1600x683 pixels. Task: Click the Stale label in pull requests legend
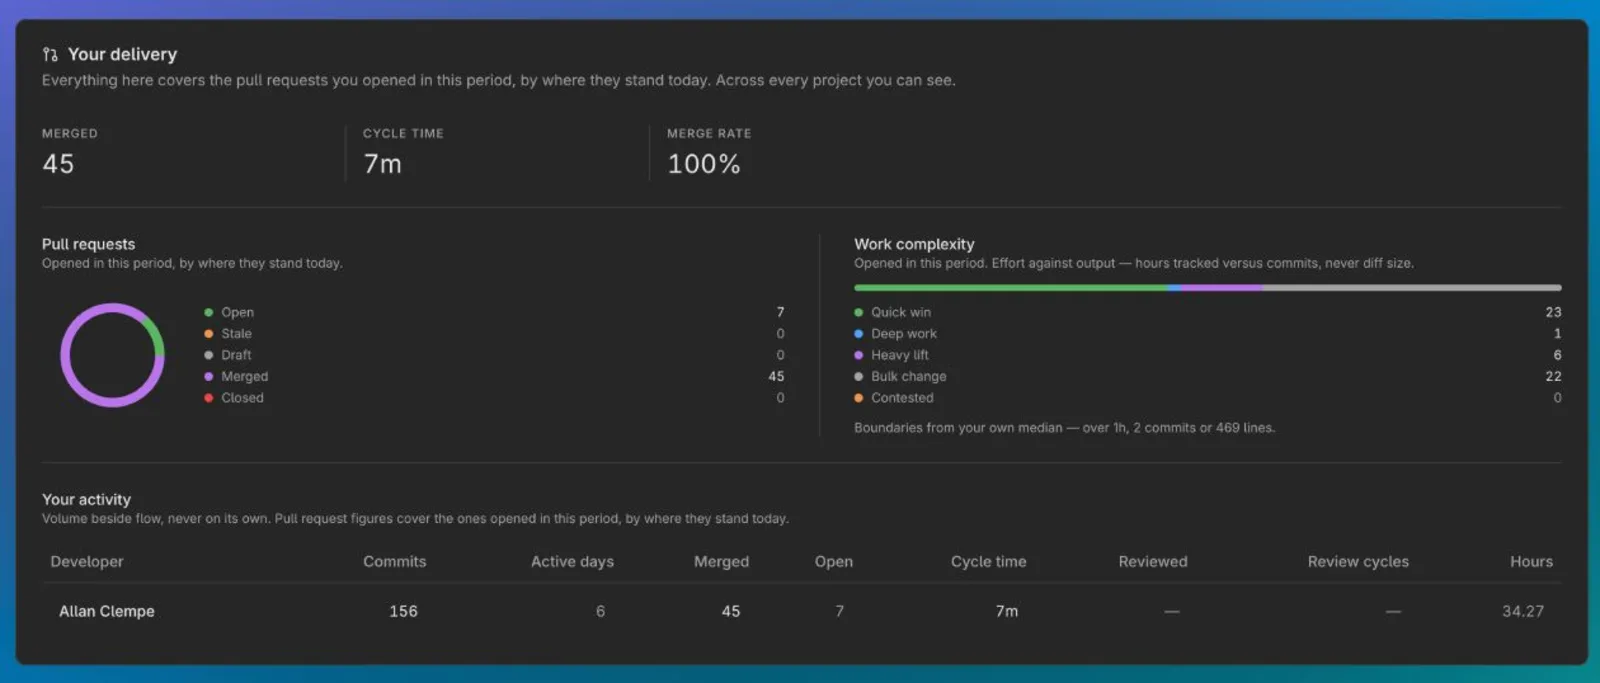pos(236,334)
